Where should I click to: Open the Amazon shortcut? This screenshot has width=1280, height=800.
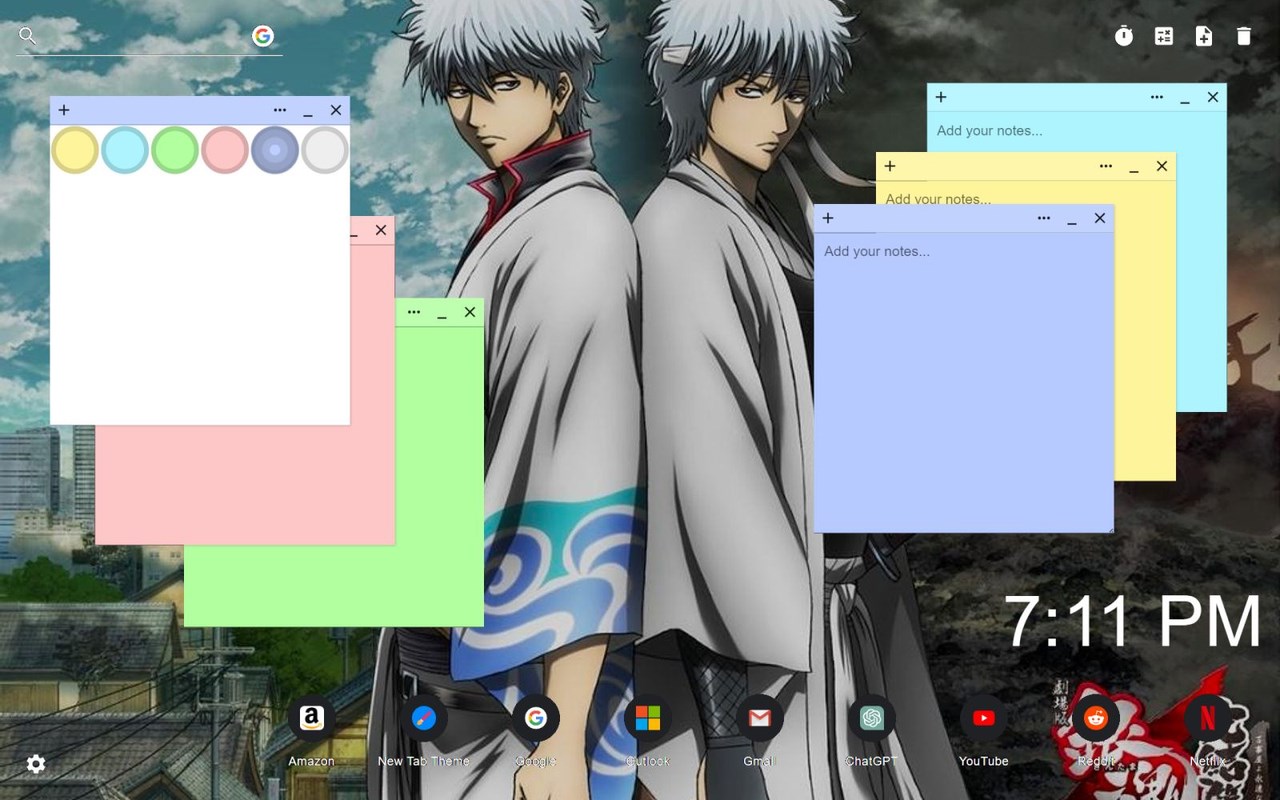pos(311,718)
